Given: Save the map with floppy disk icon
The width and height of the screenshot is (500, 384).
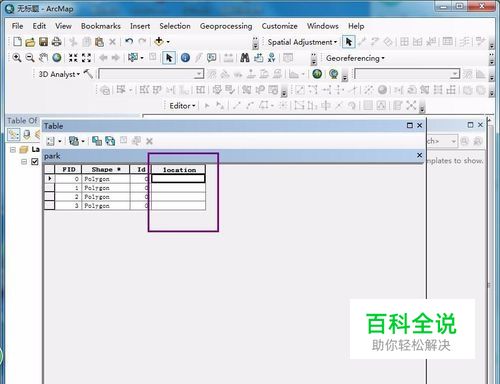Looking at the screenshot, I should click(43, 42).
